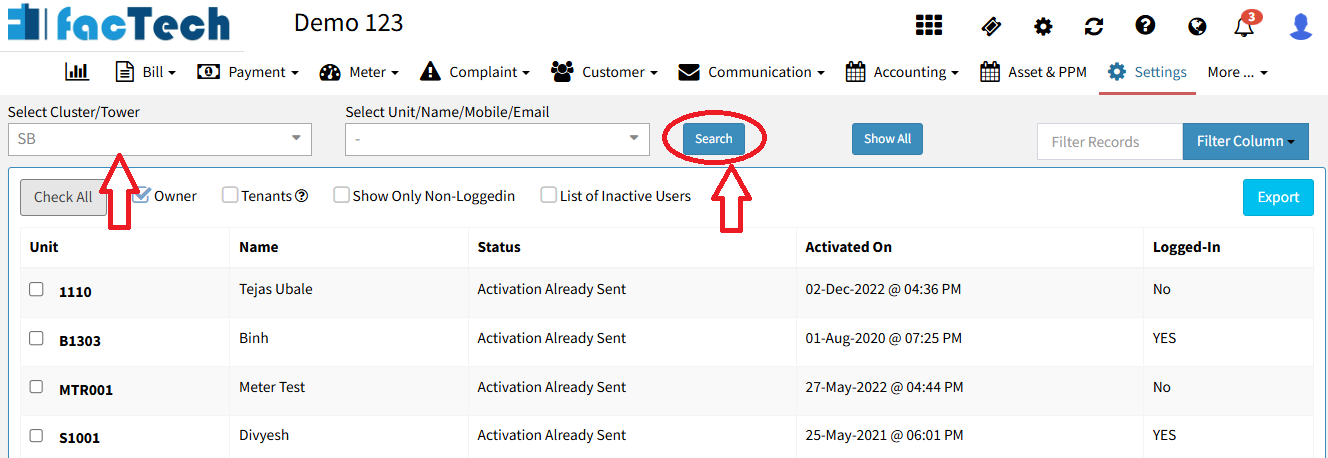The image size is (1328, 458).
Task: Toggle the Owner checkbox
Action: click(x=142, y=195)
